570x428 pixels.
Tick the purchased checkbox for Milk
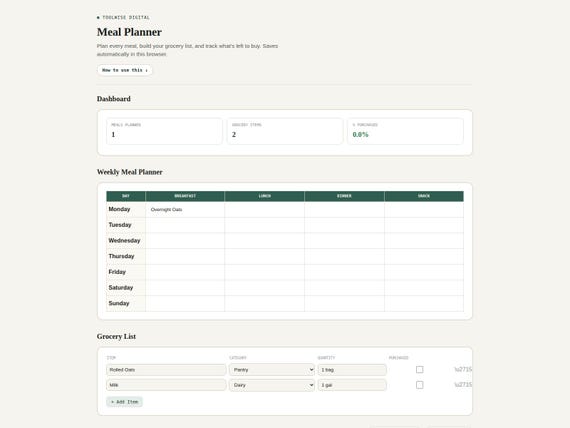coord(420,385)
